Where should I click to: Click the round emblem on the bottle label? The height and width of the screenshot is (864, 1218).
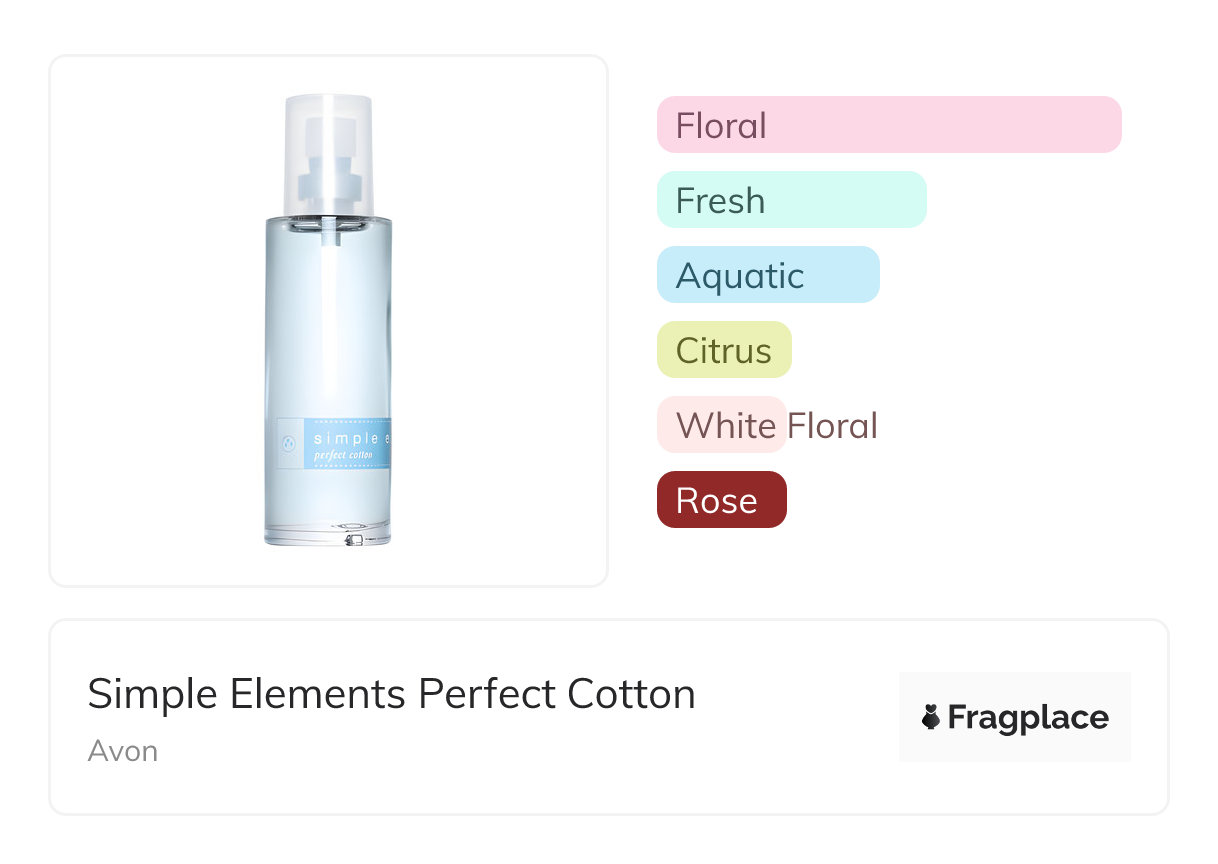point(290,443)
